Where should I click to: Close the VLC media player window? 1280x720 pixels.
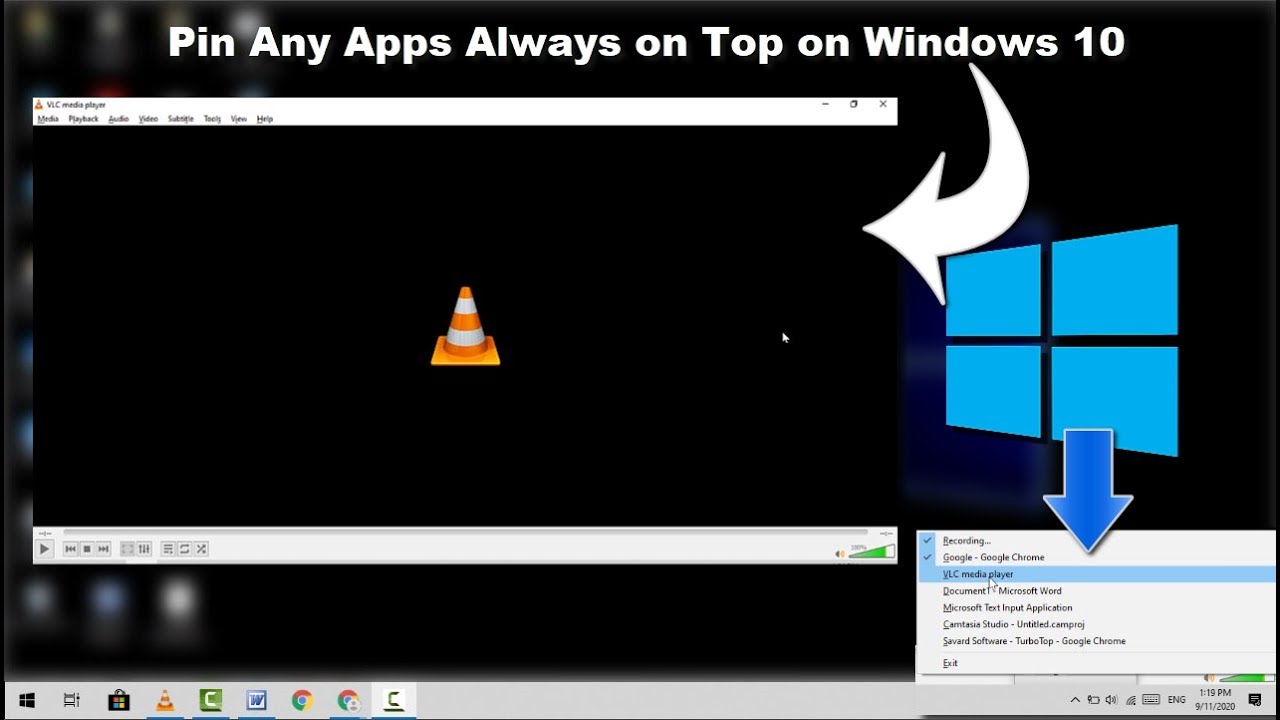pos(883,104)
